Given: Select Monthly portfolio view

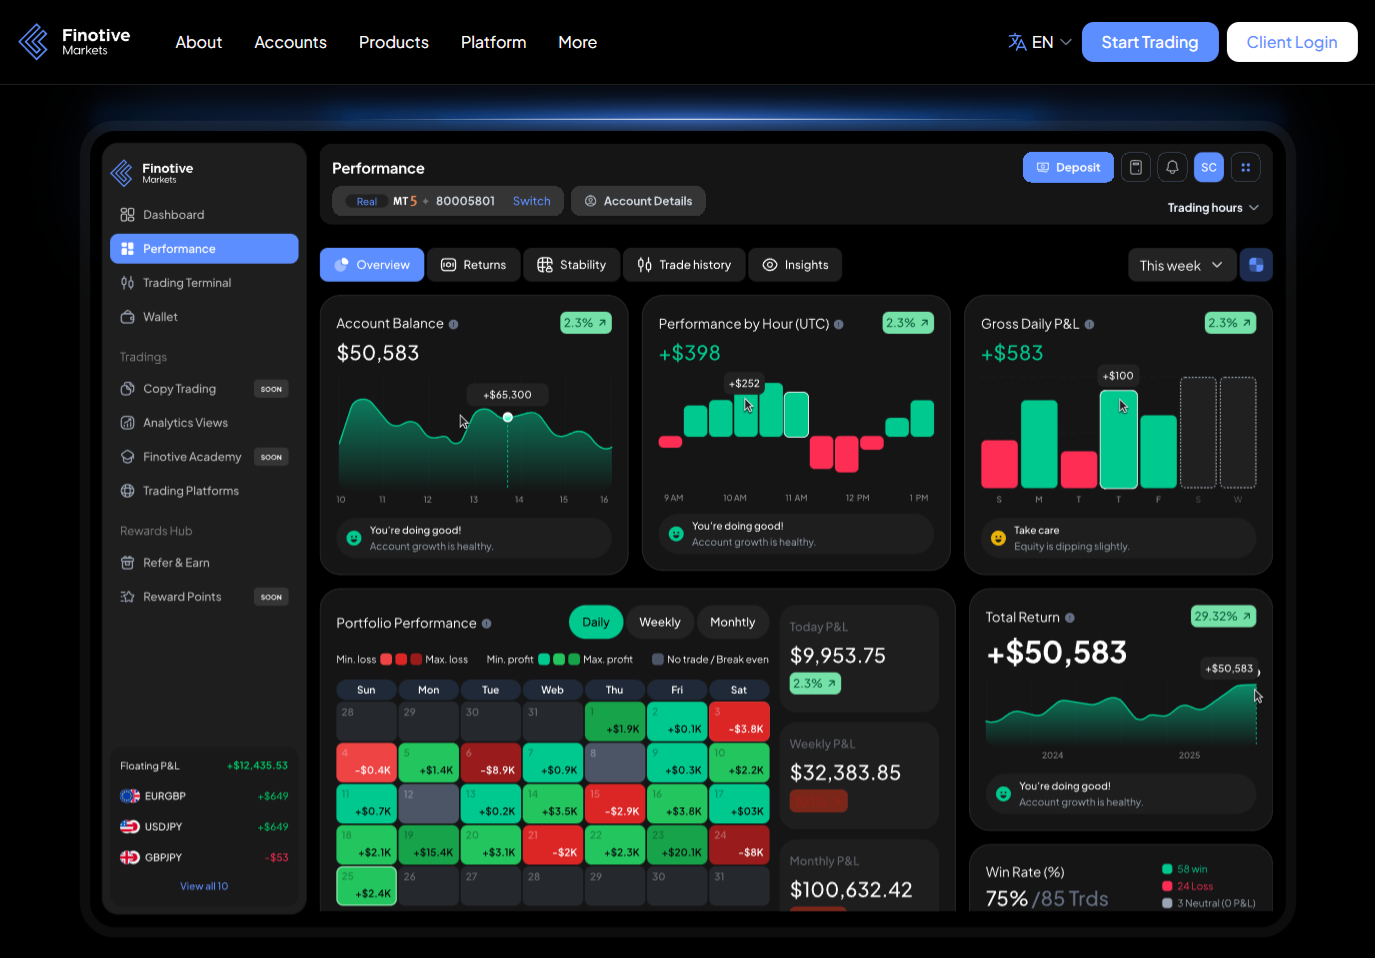Looking at the screenshot, I should (733, 622).
